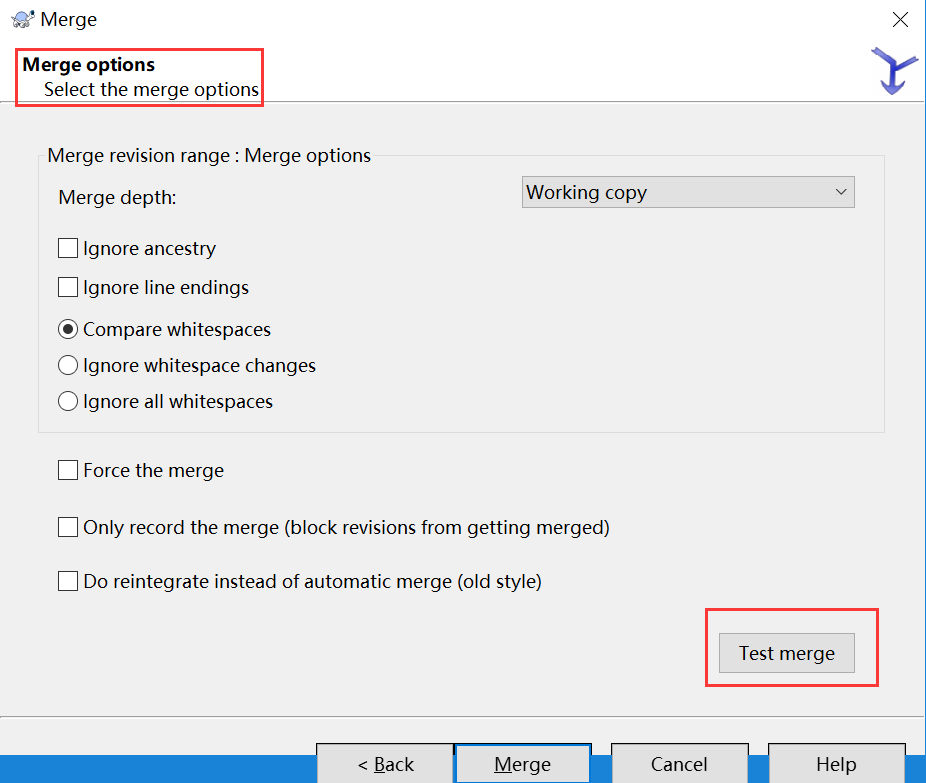This screenshot has width=926, height=783.
Task: Enable the Ignore ancestry checkbox
Action: coord(68,249)
